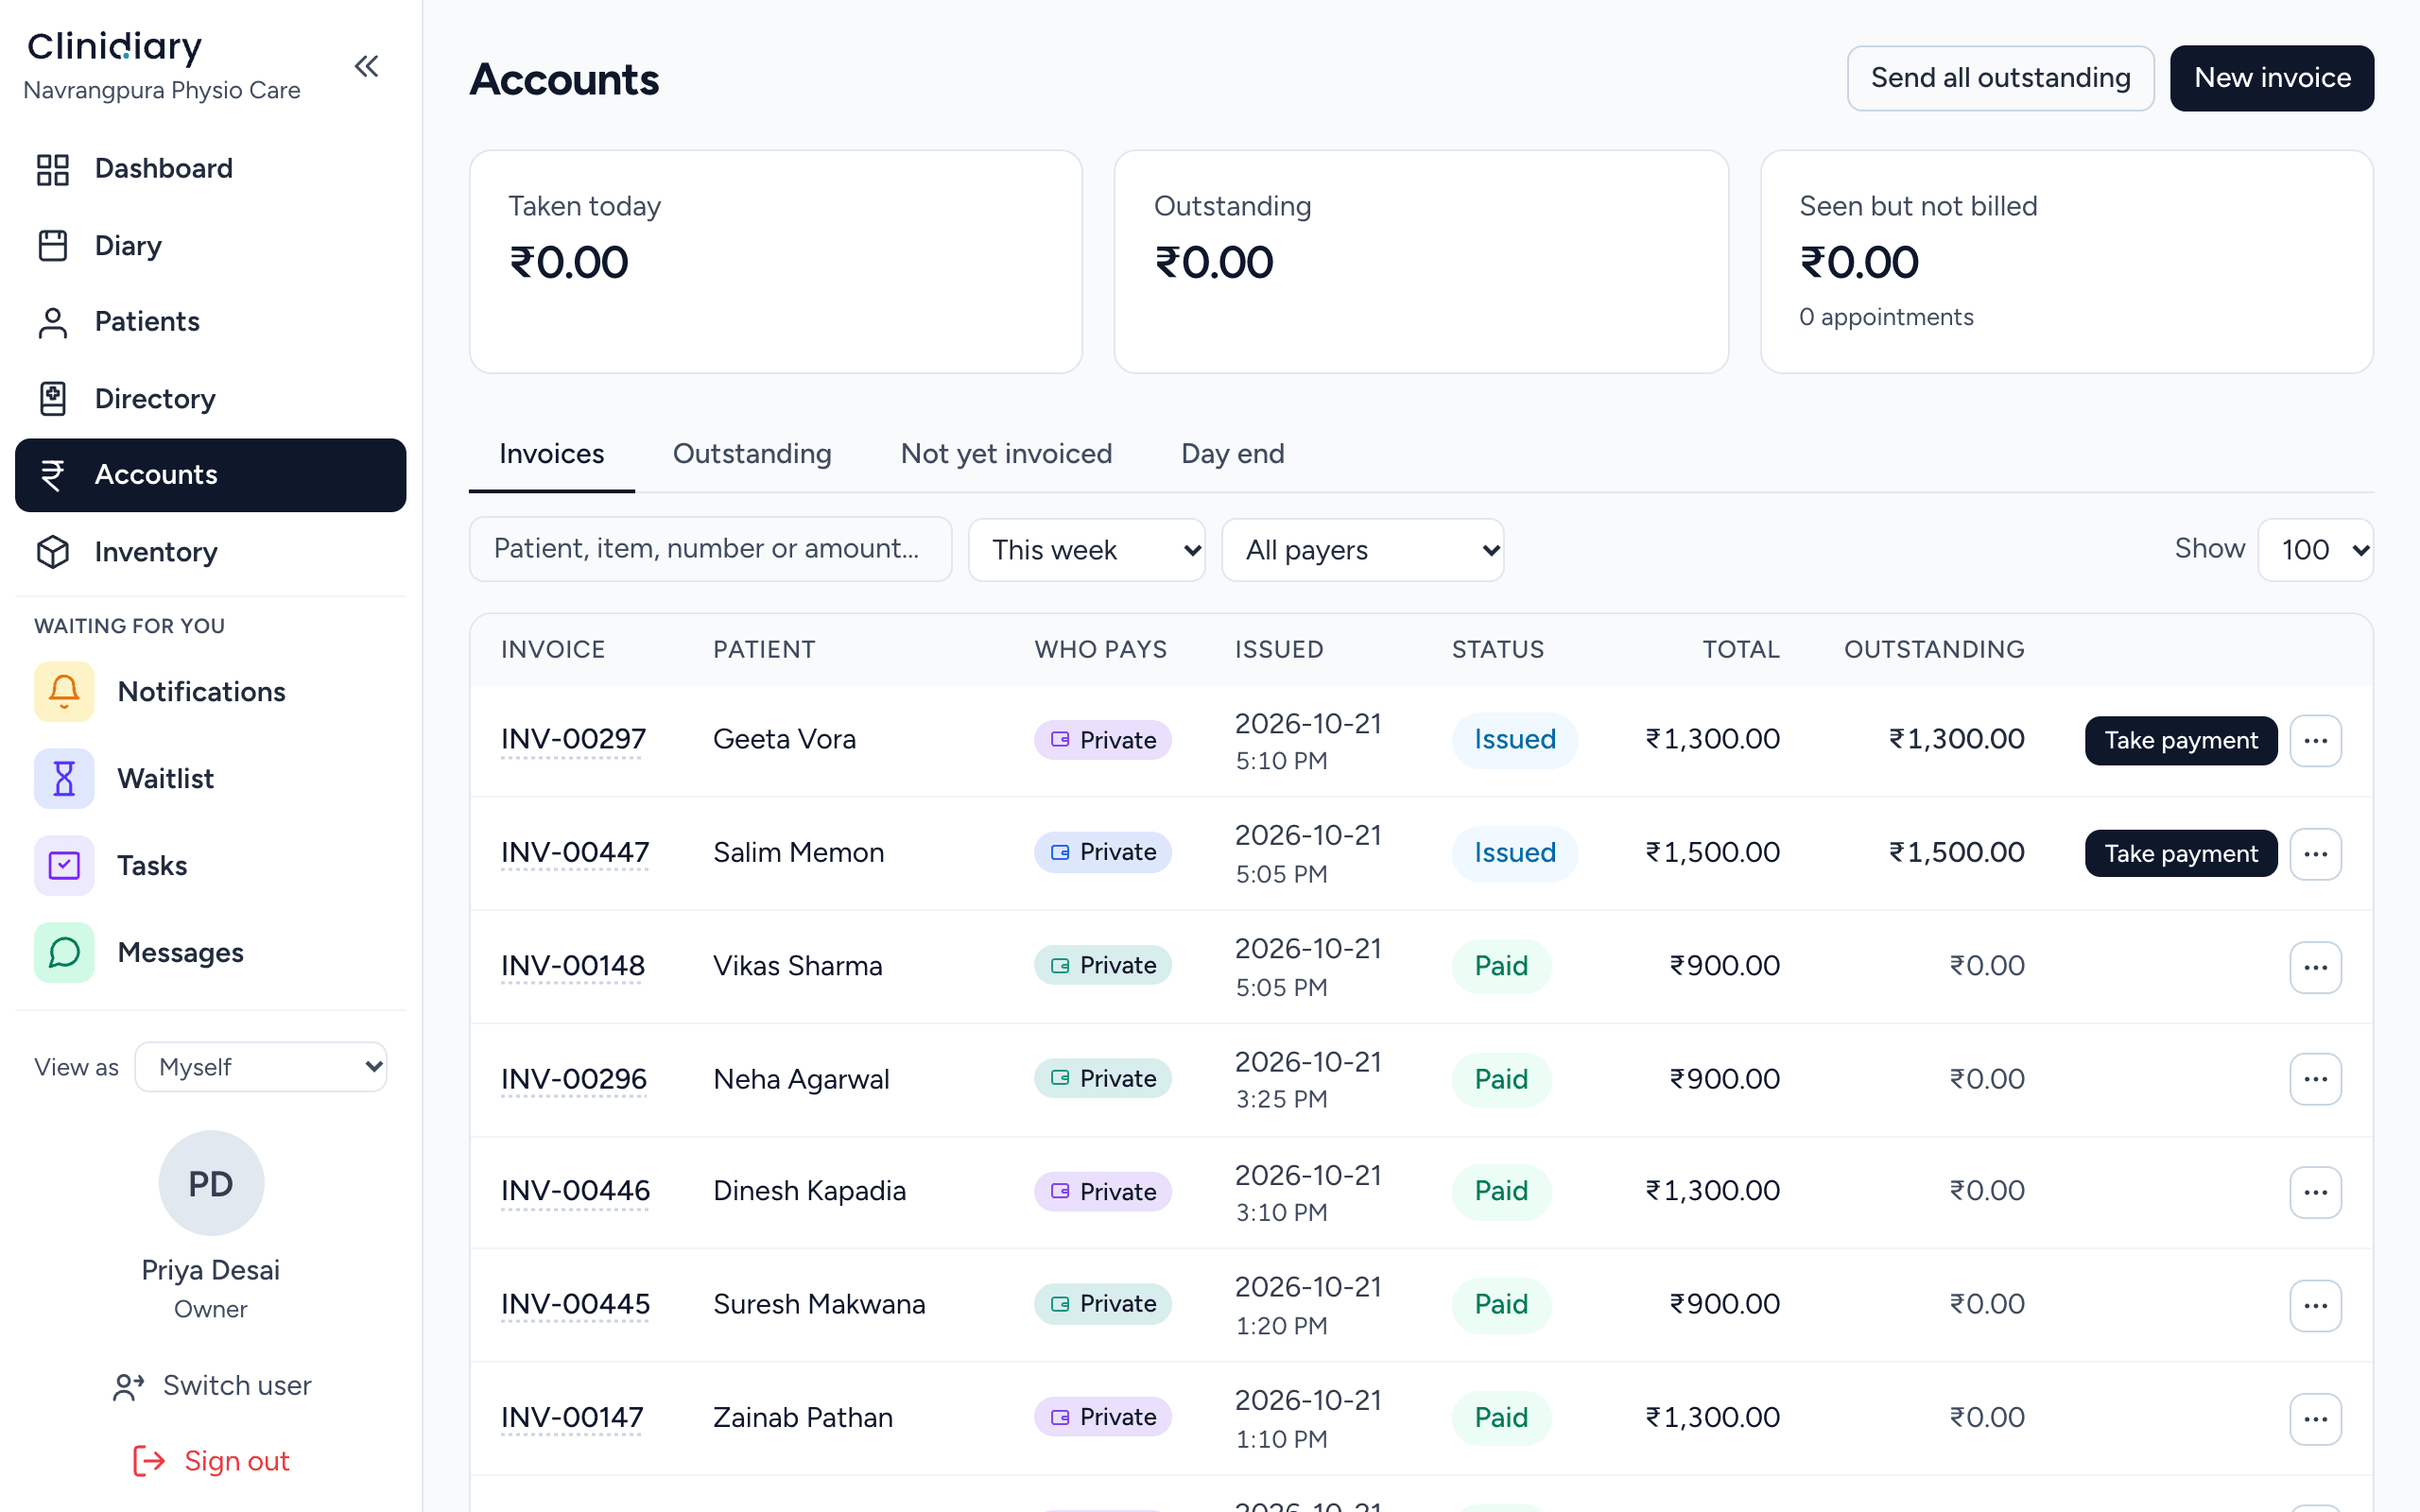Open the Tasks checkbox icon
Image resolution: width=2420 pixels, height=1512 pixels.
(64, 865)
